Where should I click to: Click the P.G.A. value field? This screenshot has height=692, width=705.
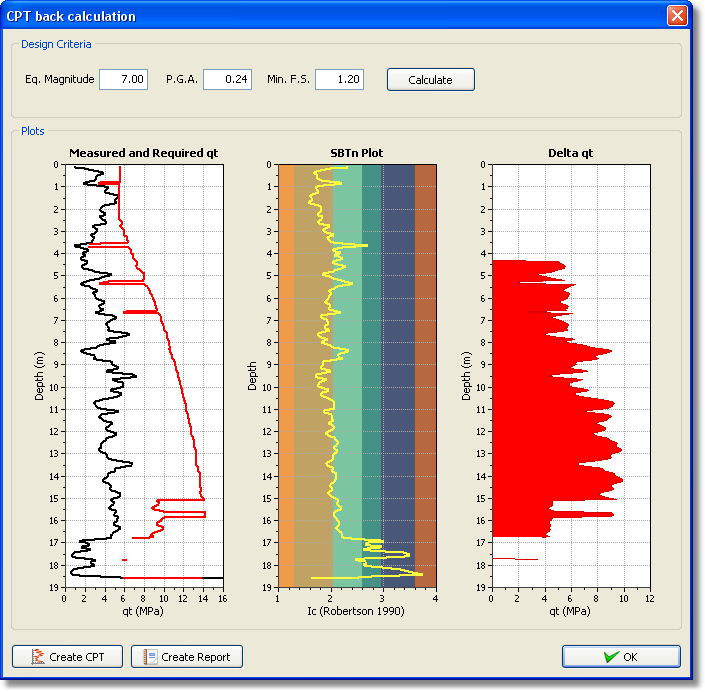pos(227,79)
